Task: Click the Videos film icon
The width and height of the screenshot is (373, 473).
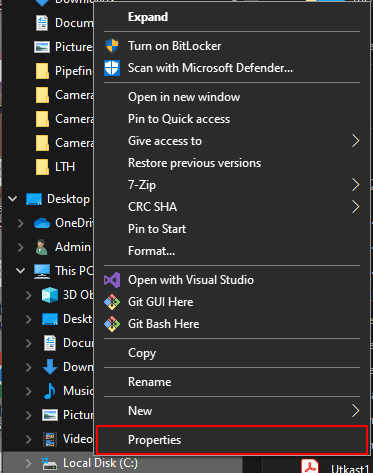Action: point(50,439)
